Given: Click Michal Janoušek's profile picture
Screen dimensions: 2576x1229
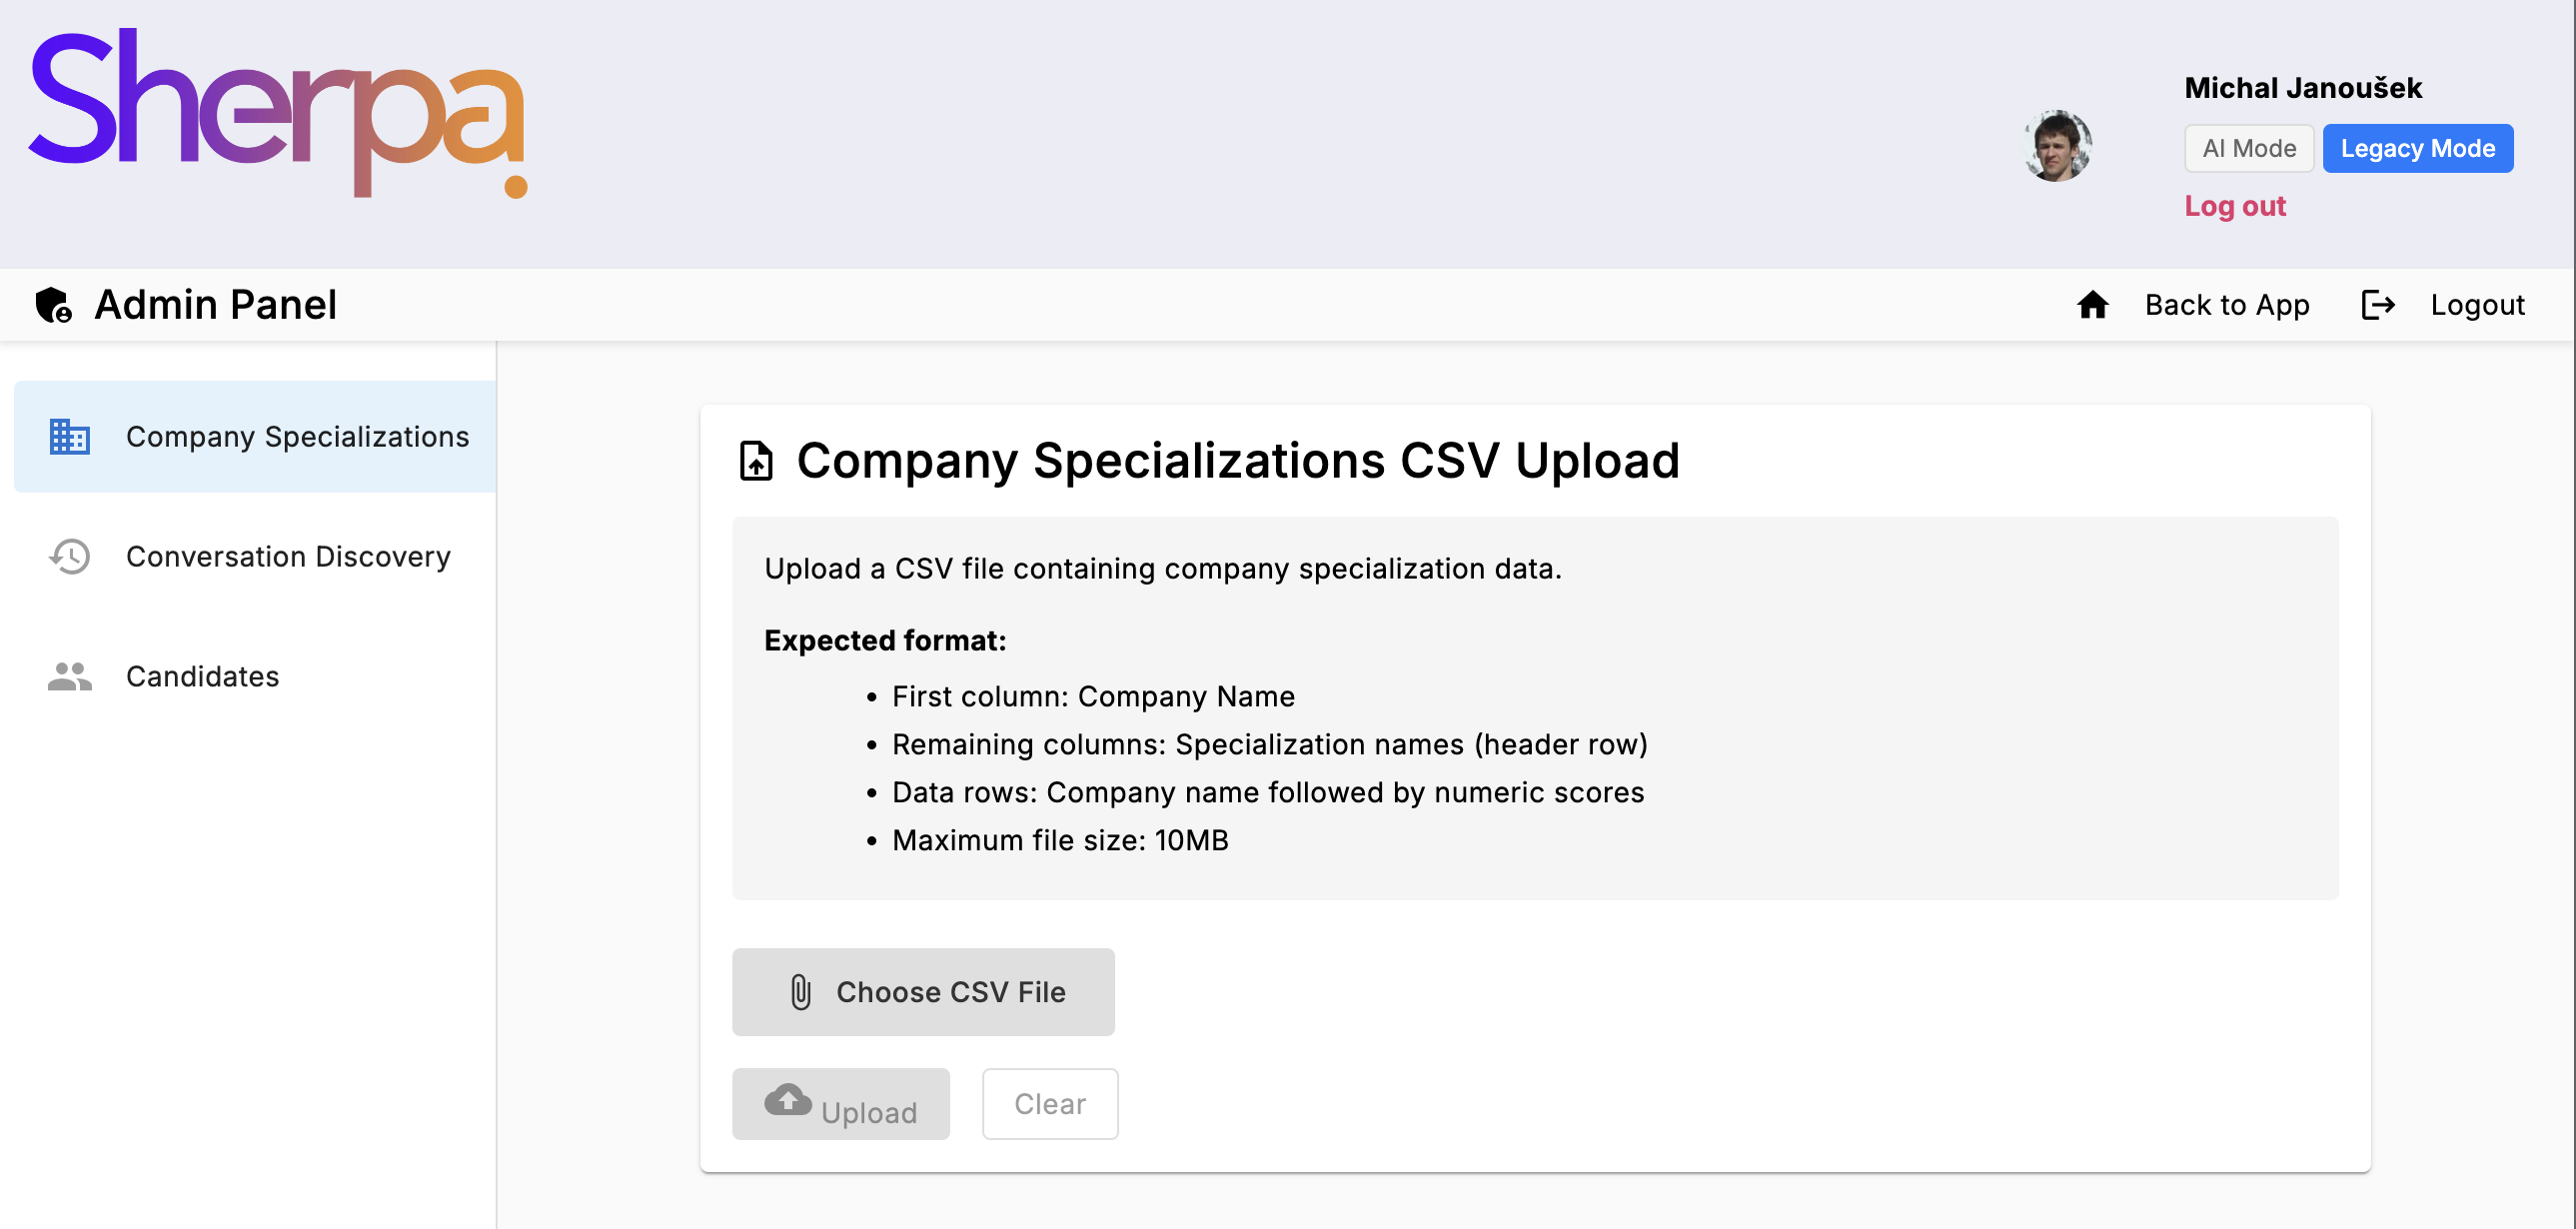Looking at the screenshot, I should (x=2058, y=146).
